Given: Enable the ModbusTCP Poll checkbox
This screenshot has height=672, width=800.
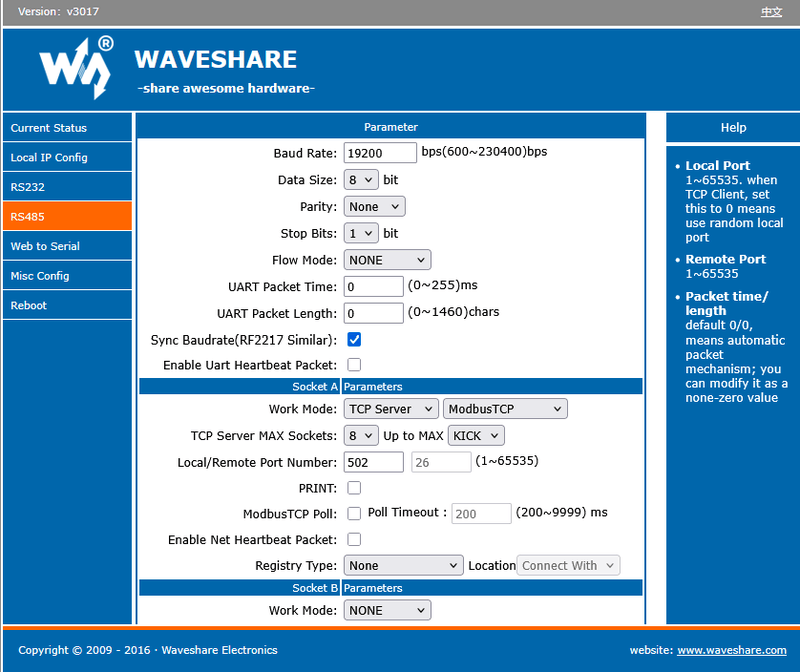Looking at the screenshot, I should pyautogui.click(x=354, y=513).
